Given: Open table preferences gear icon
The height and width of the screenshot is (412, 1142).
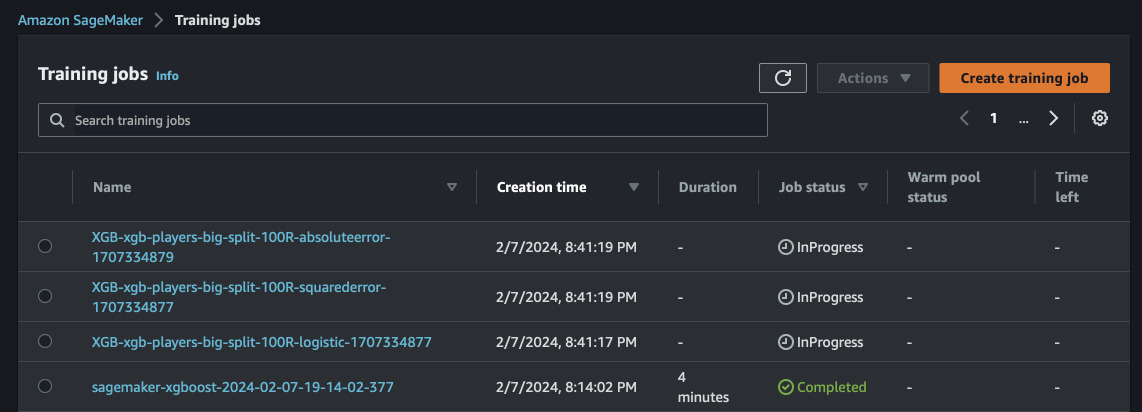Looking at the screenshot, I should point(1100,118).
